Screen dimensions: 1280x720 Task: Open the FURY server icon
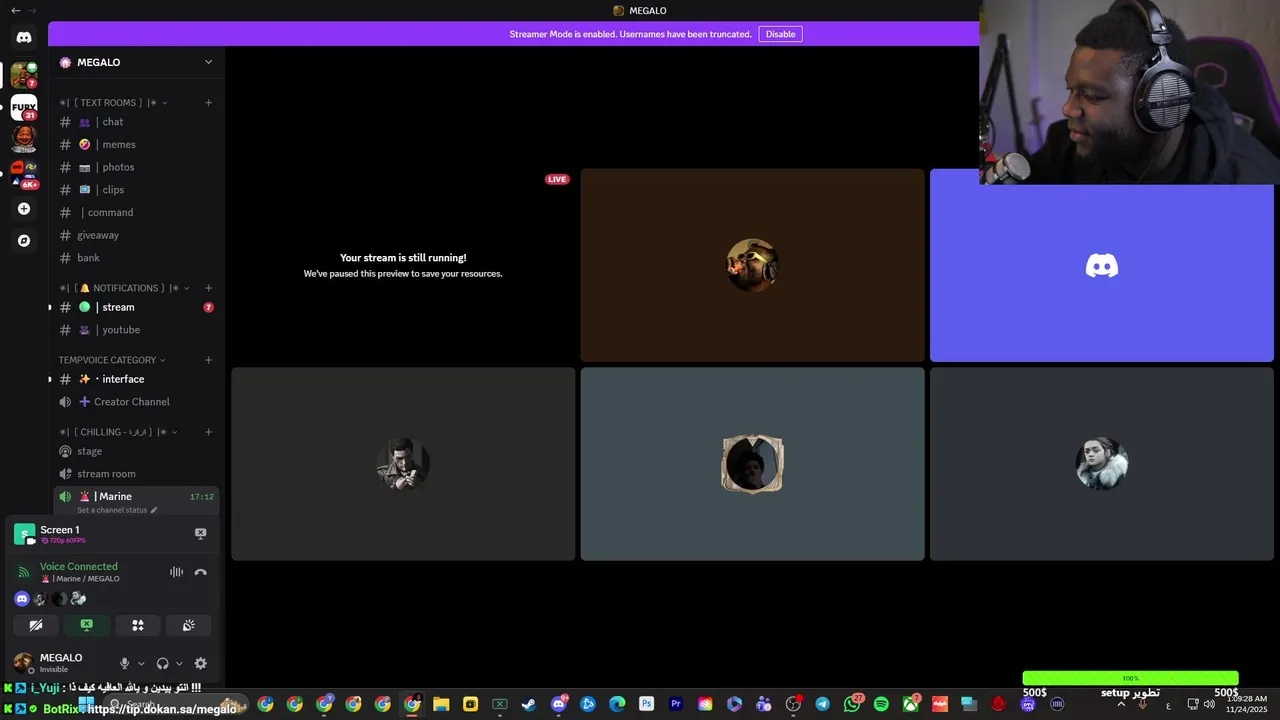coord(24,106)
